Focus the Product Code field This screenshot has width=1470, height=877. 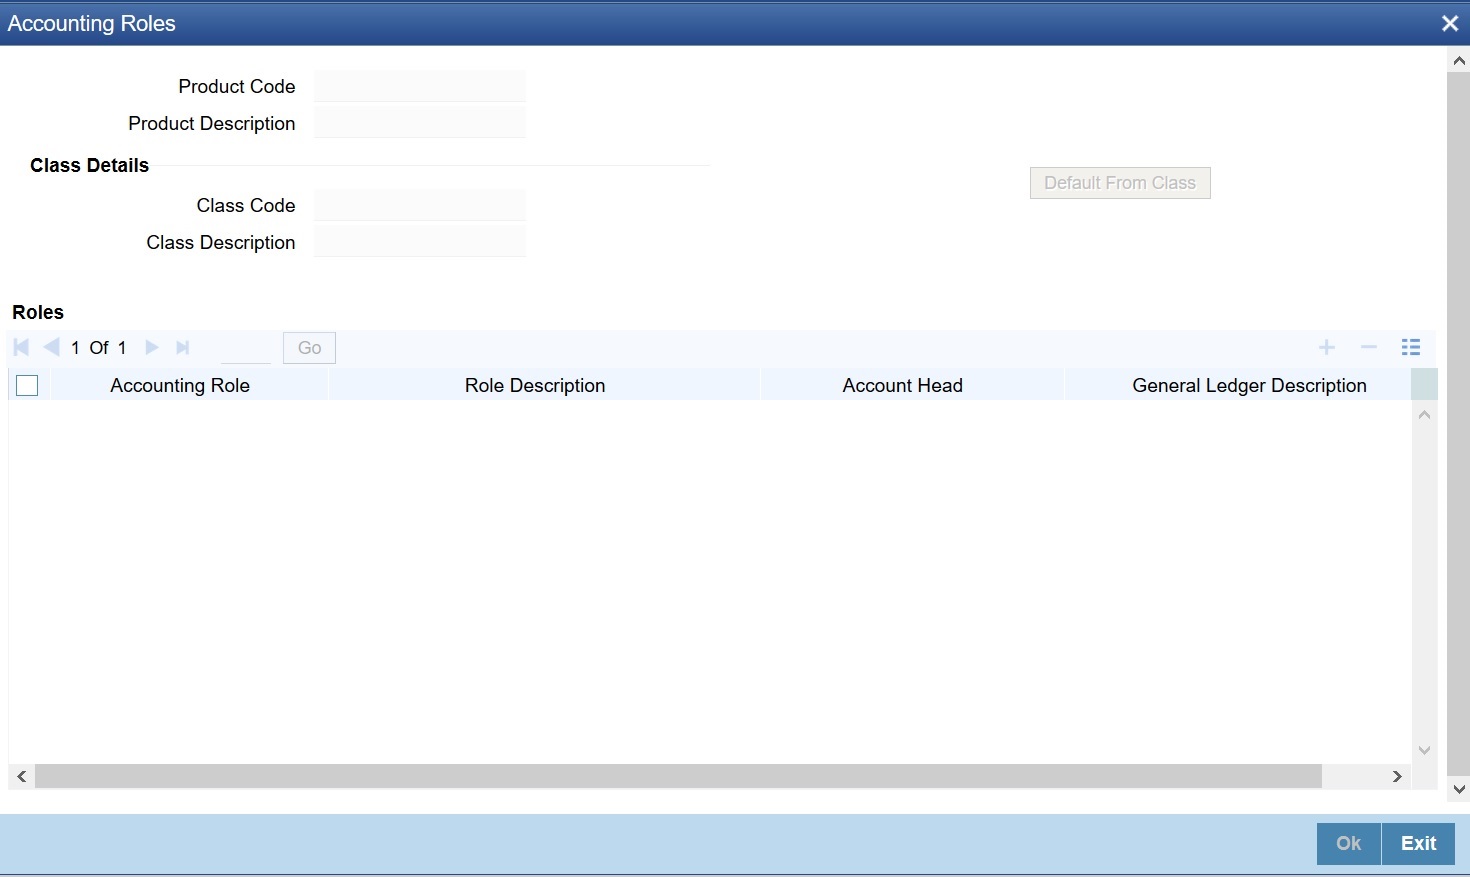tap(420, 86)
